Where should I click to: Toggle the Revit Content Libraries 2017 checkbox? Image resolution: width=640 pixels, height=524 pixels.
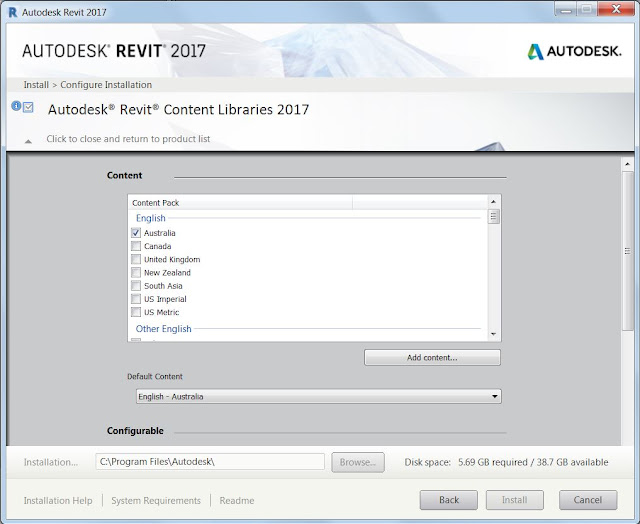coord(28,107)
